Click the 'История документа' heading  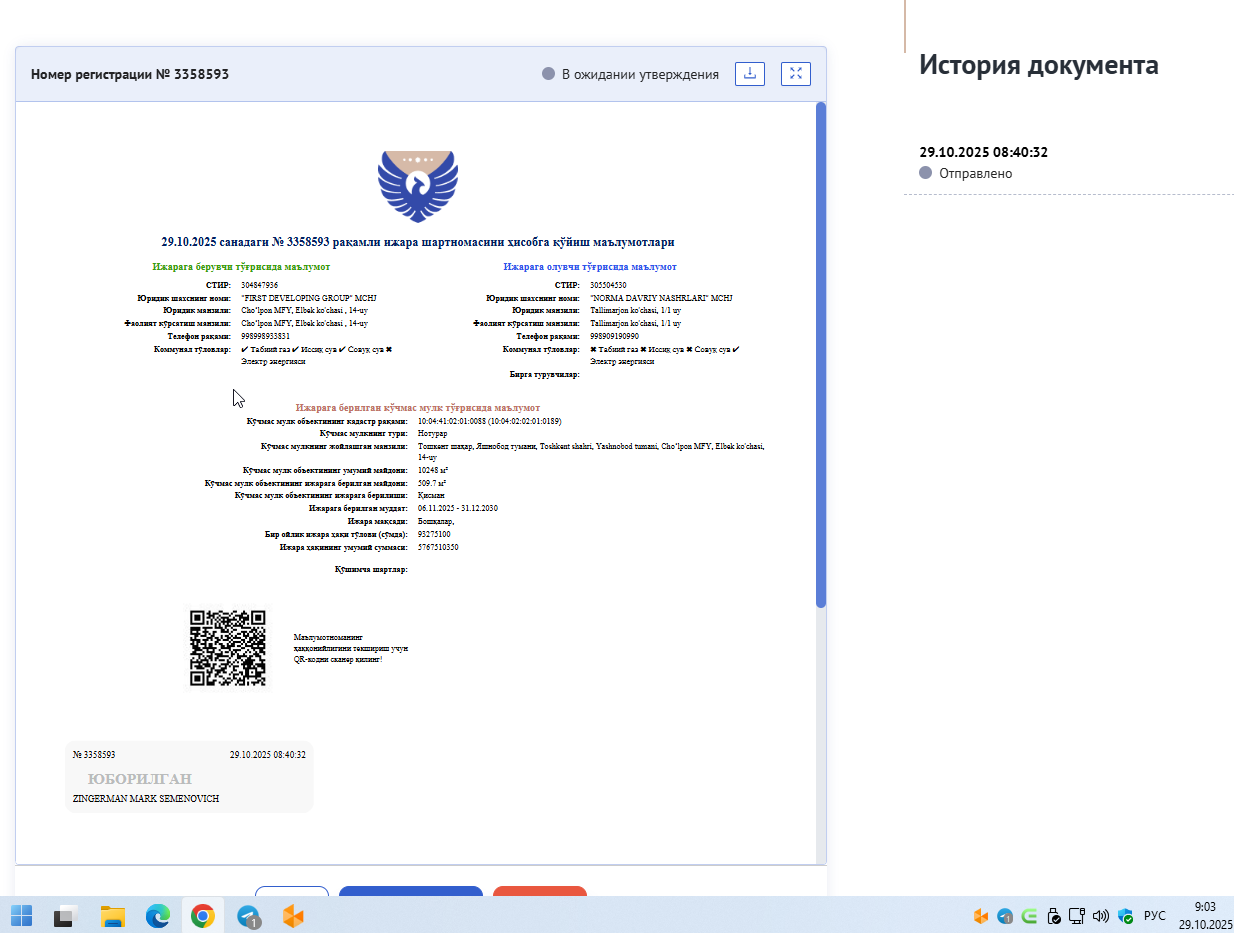click(x=1039, y=65)
